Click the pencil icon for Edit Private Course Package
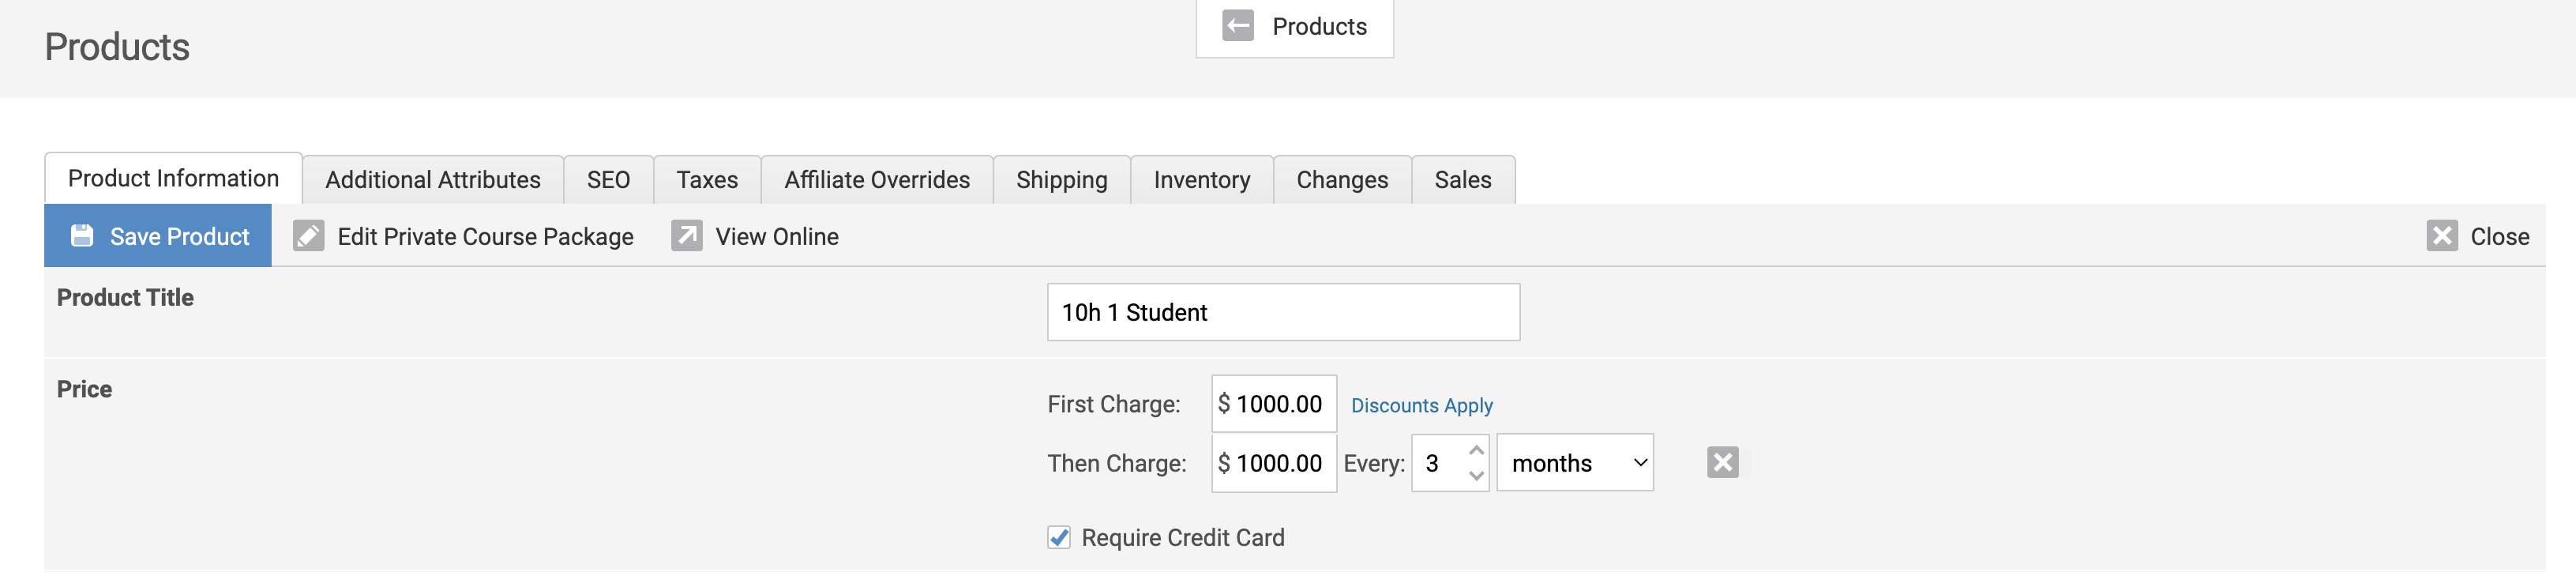The image size is (2576, 572). [308, 236]
